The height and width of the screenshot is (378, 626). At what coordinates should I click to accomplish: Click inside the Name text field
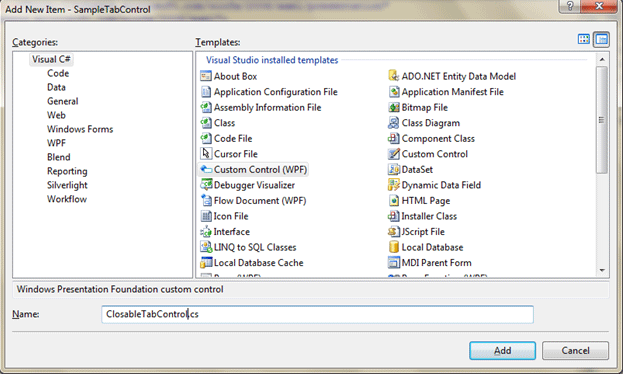pos(317,315)
